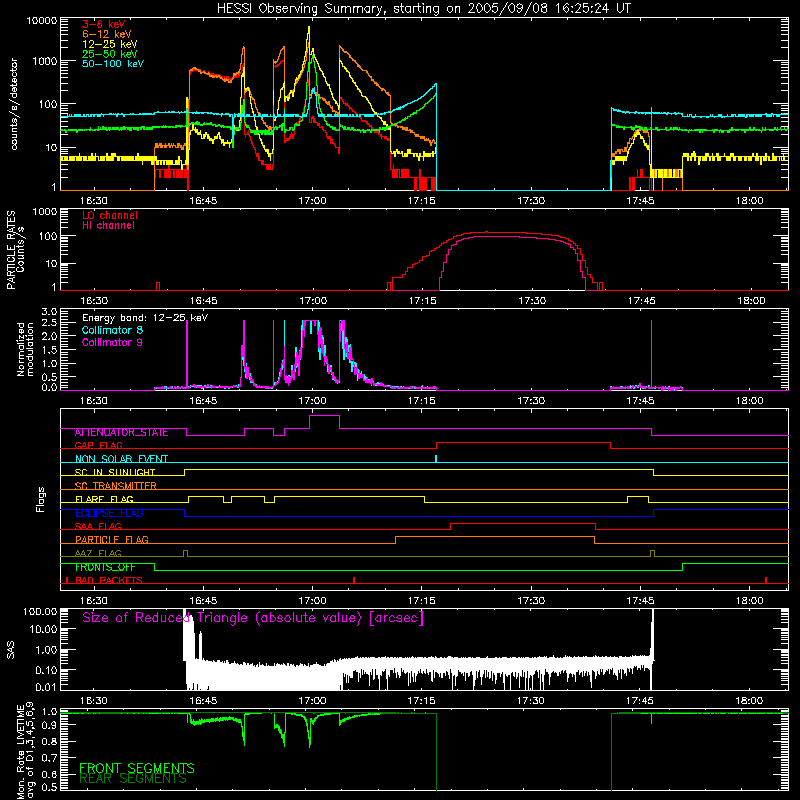Click 'Size of Reduced Triangle' panel caption
Screen dimensions: 800x800
coord(253,618)
